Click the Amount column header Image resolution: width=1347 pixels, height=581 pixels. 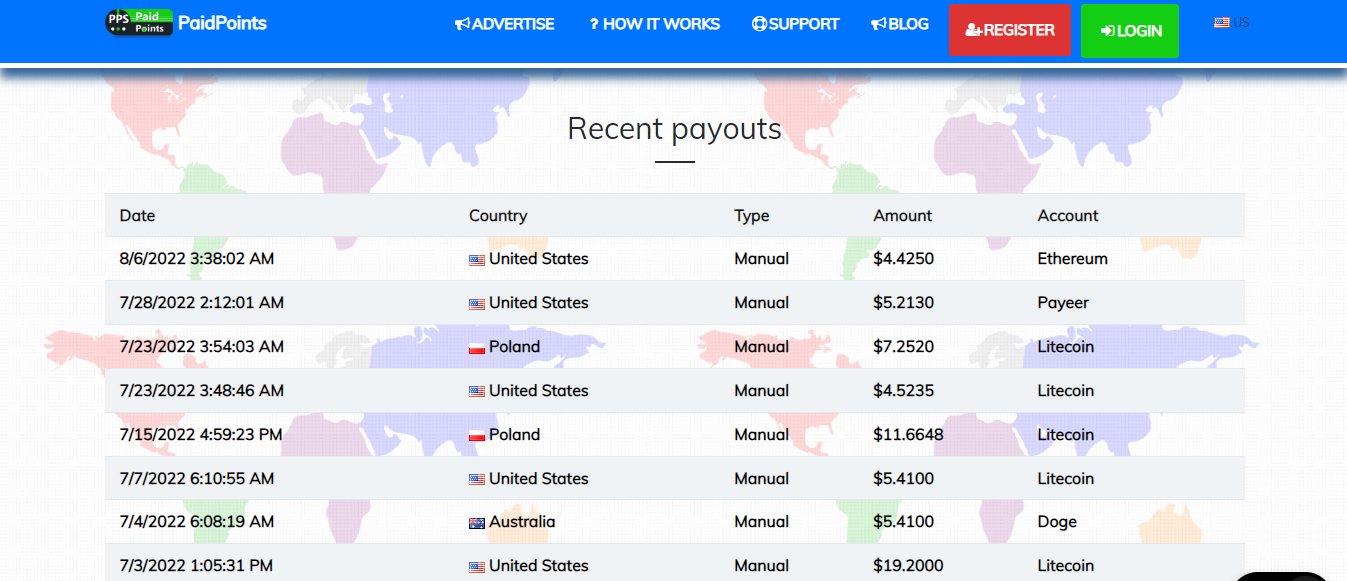point(903,215)
